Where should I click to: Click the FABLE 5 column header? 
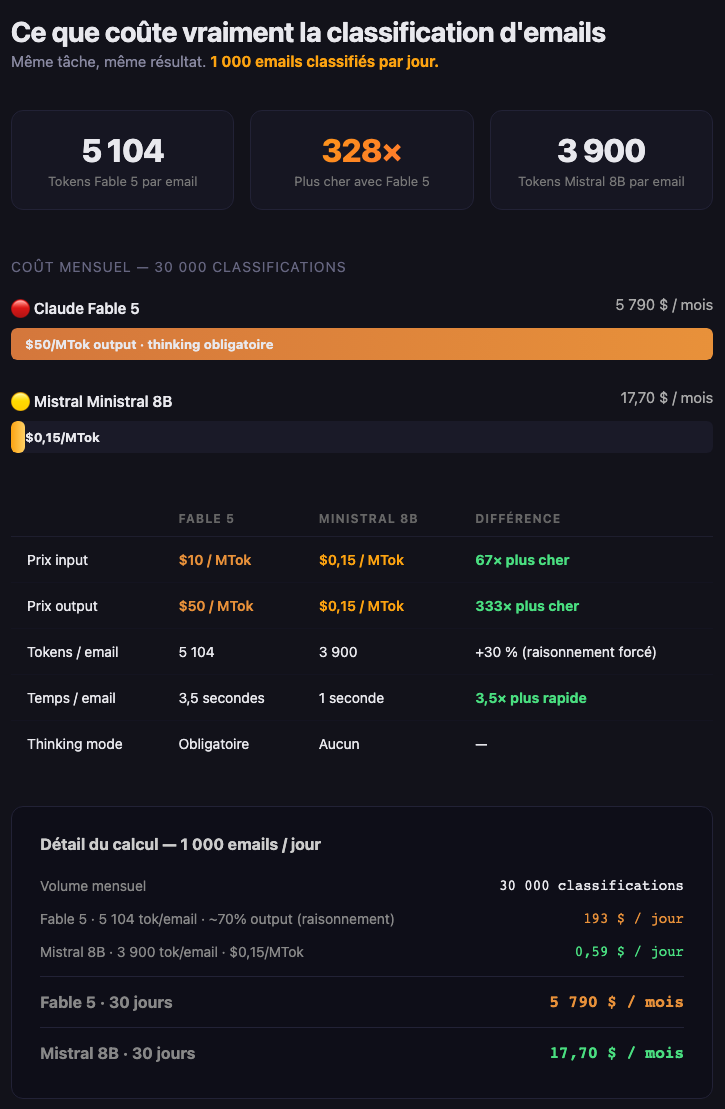pyautogui.click(x=207, y=518)
